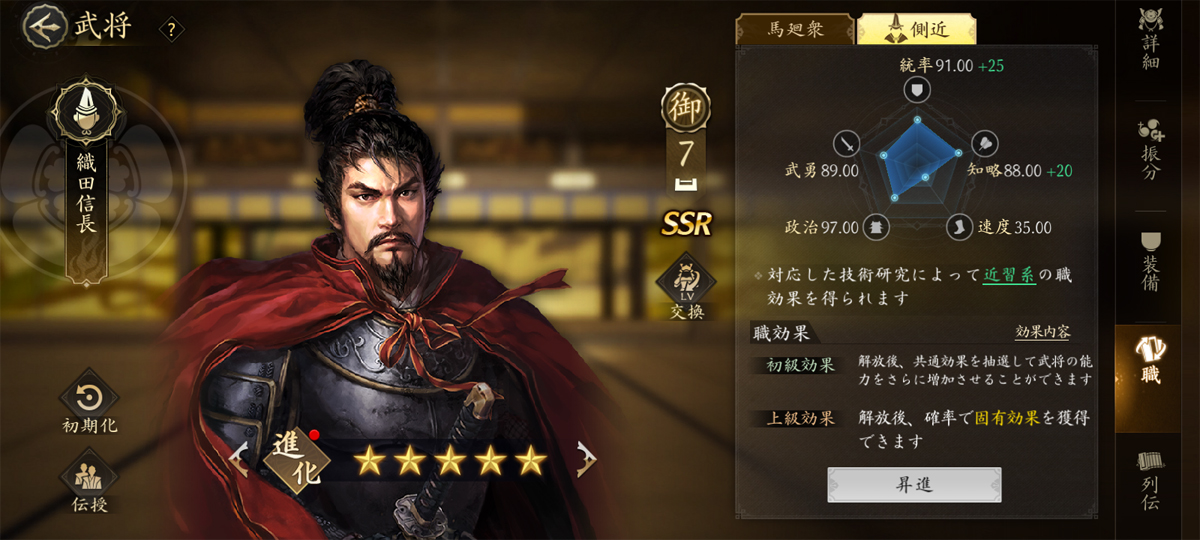This screenshot has height=540, width=1200.
Task: Click the 昇進 promotion button
Action: 913,485
